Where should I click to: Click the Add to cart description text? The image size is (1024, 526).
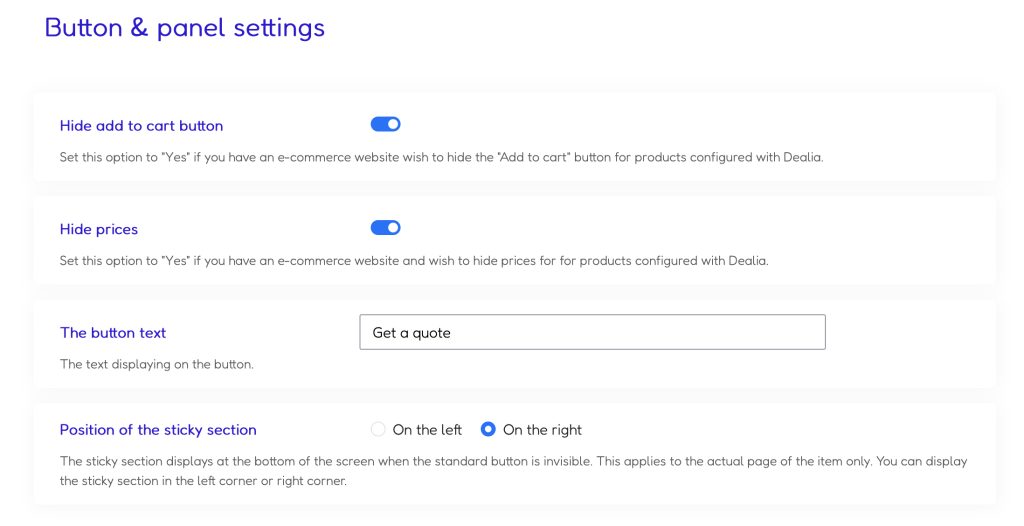click(441, 157)
